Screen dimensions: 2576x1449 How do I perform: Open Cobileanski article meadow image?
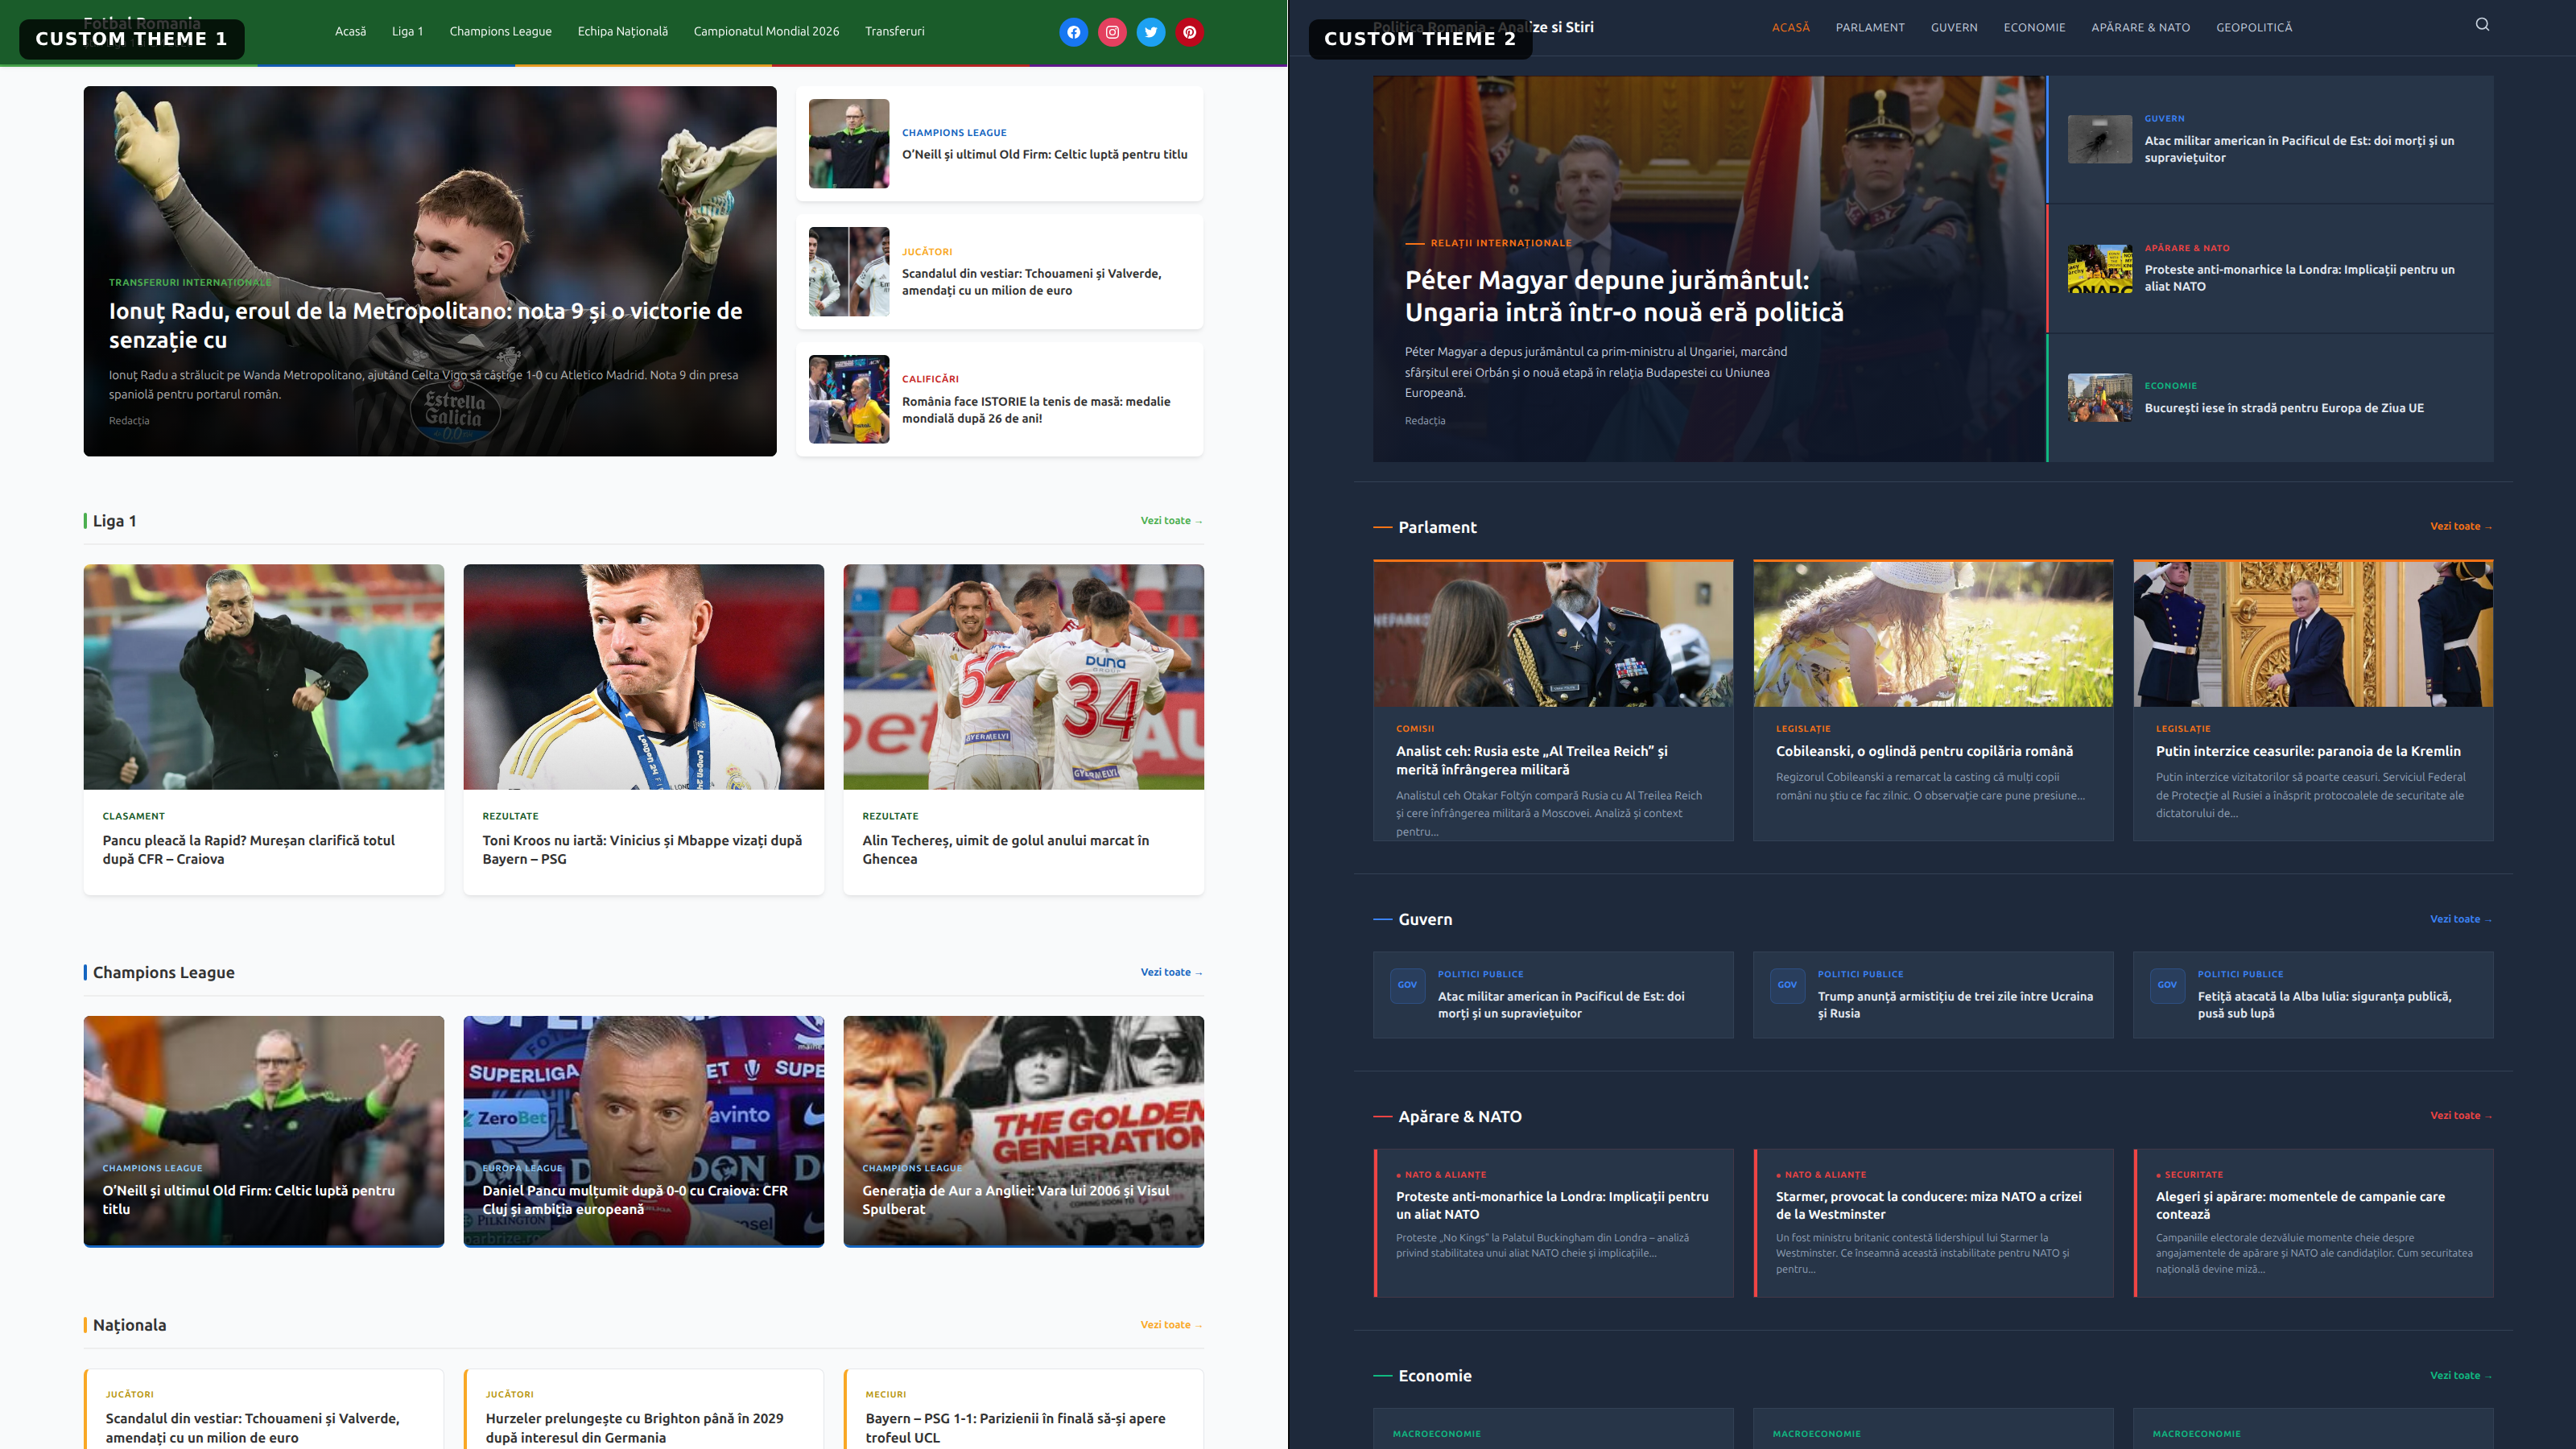(x=1933, y=634)
